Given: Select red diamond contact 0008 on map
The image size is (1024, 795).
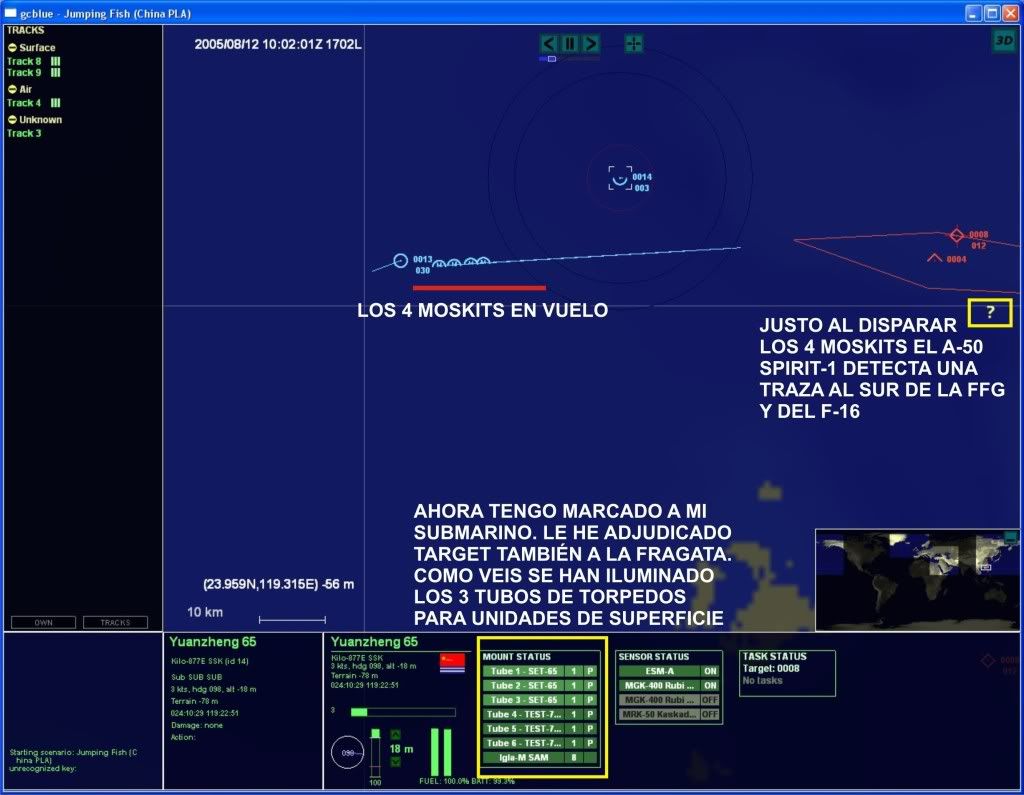Looking at the screenshot, I should tap(956, 235).
